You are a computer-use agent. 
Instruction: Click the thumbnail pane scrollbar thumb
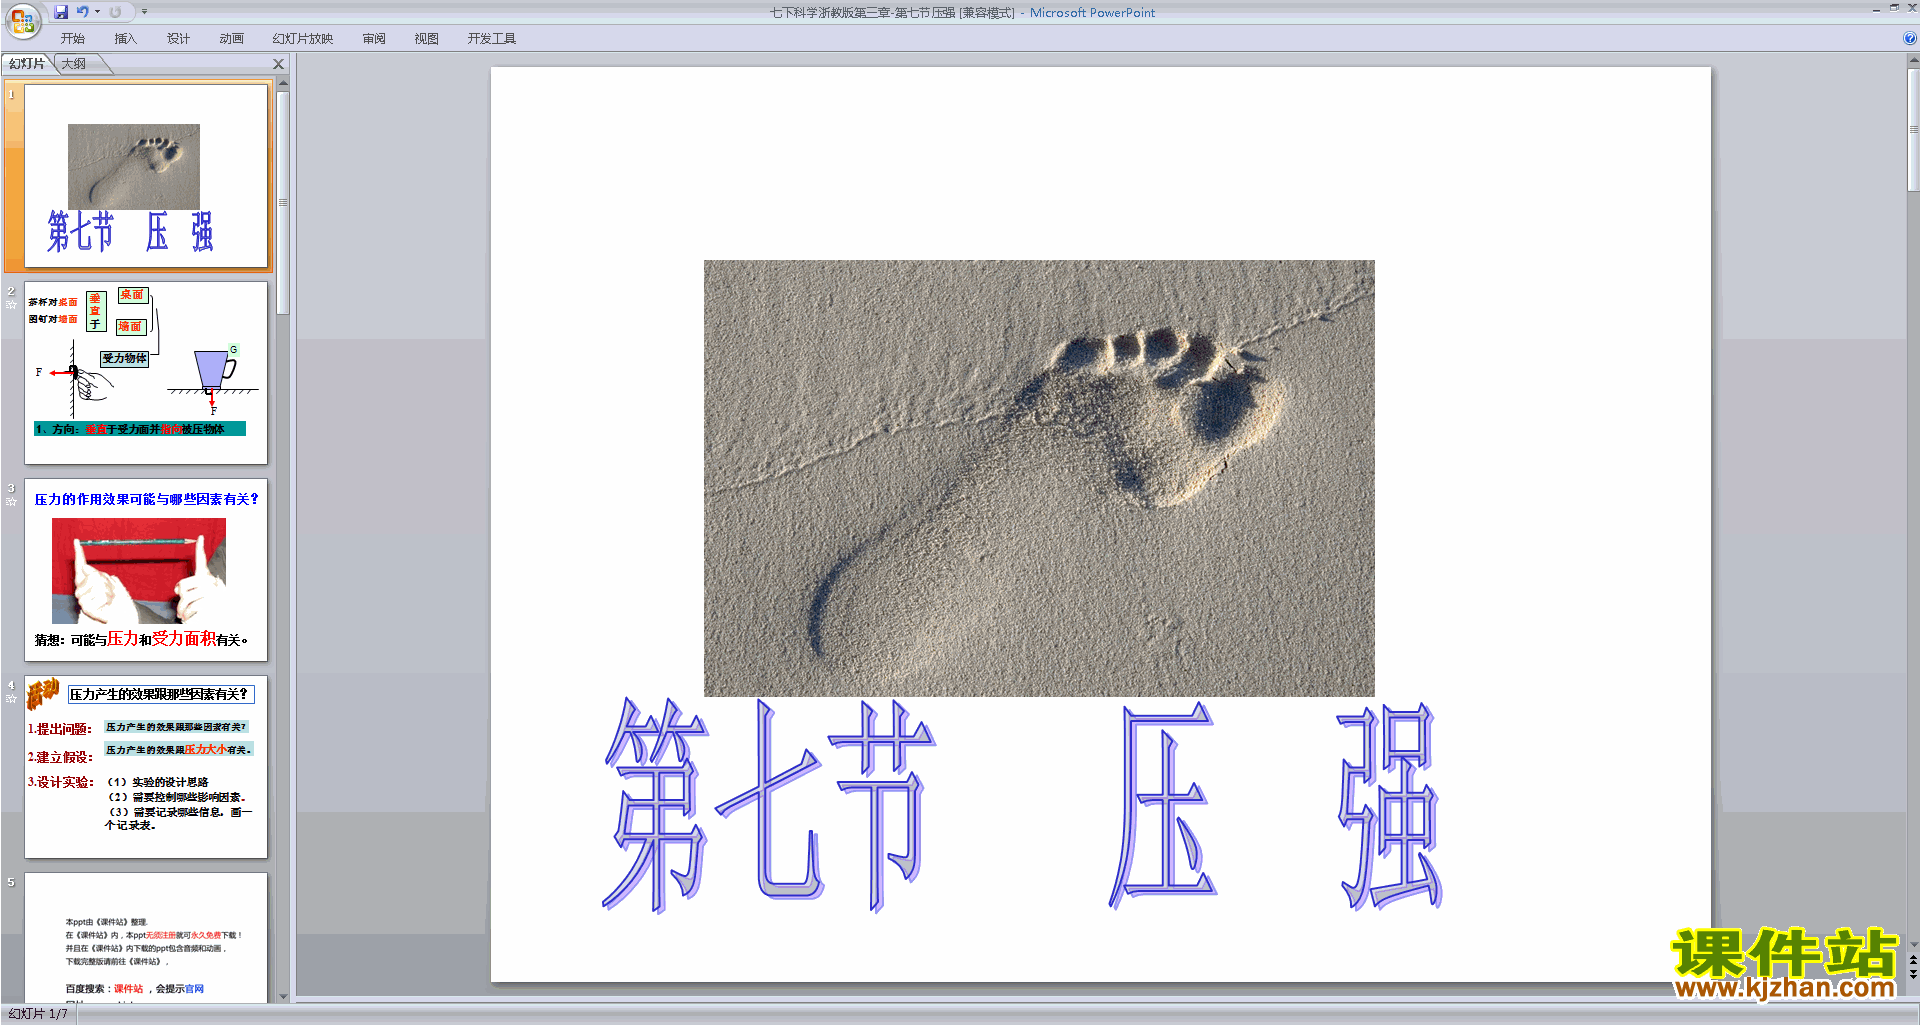click(x=283, y=202)
